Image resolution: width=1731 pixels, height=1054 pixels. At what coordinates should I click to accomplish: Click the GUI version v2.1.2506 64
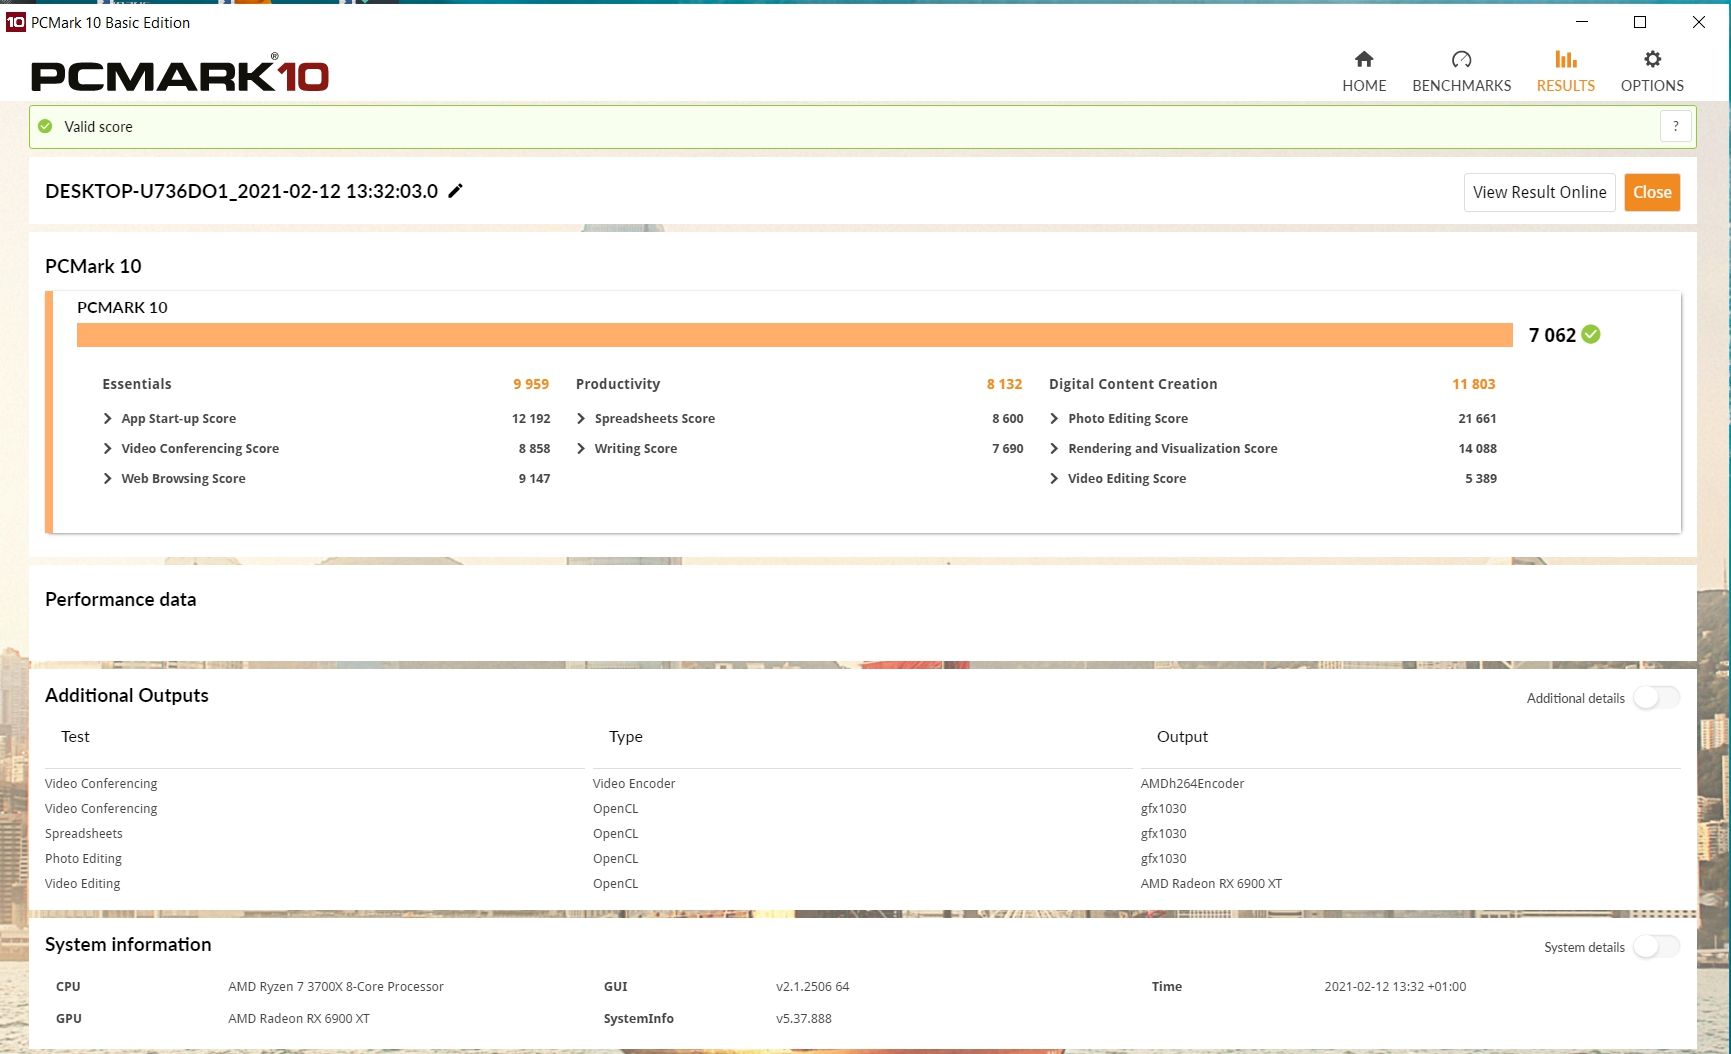pyautogui.click(x=812, y=986)
